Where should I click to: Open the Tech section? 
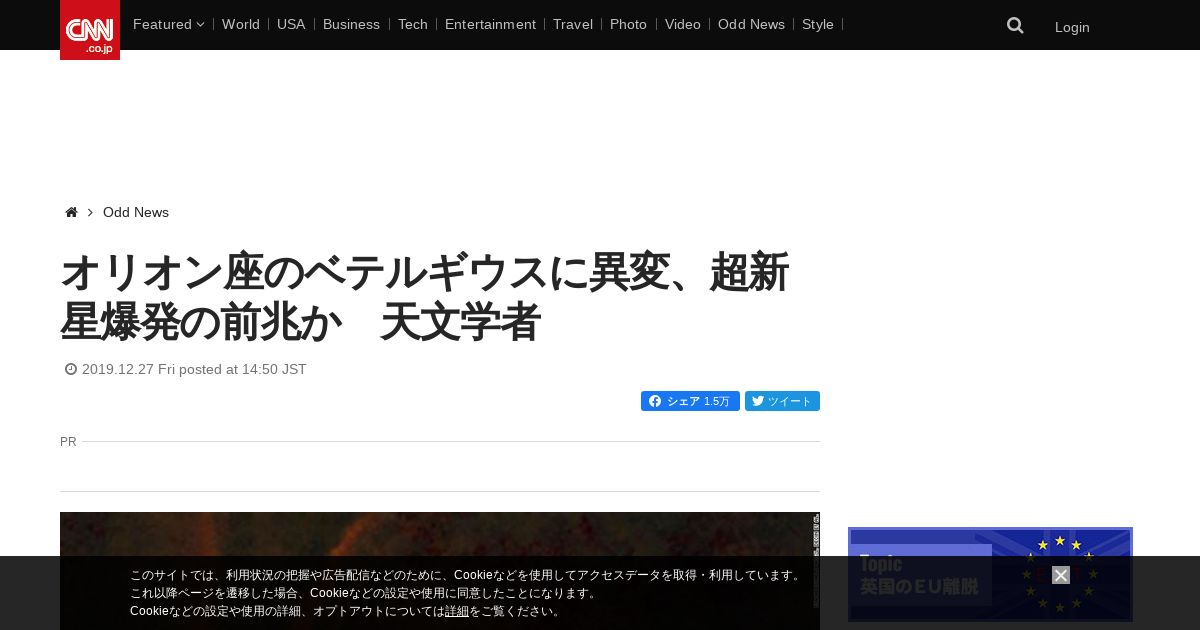[412, 24]
